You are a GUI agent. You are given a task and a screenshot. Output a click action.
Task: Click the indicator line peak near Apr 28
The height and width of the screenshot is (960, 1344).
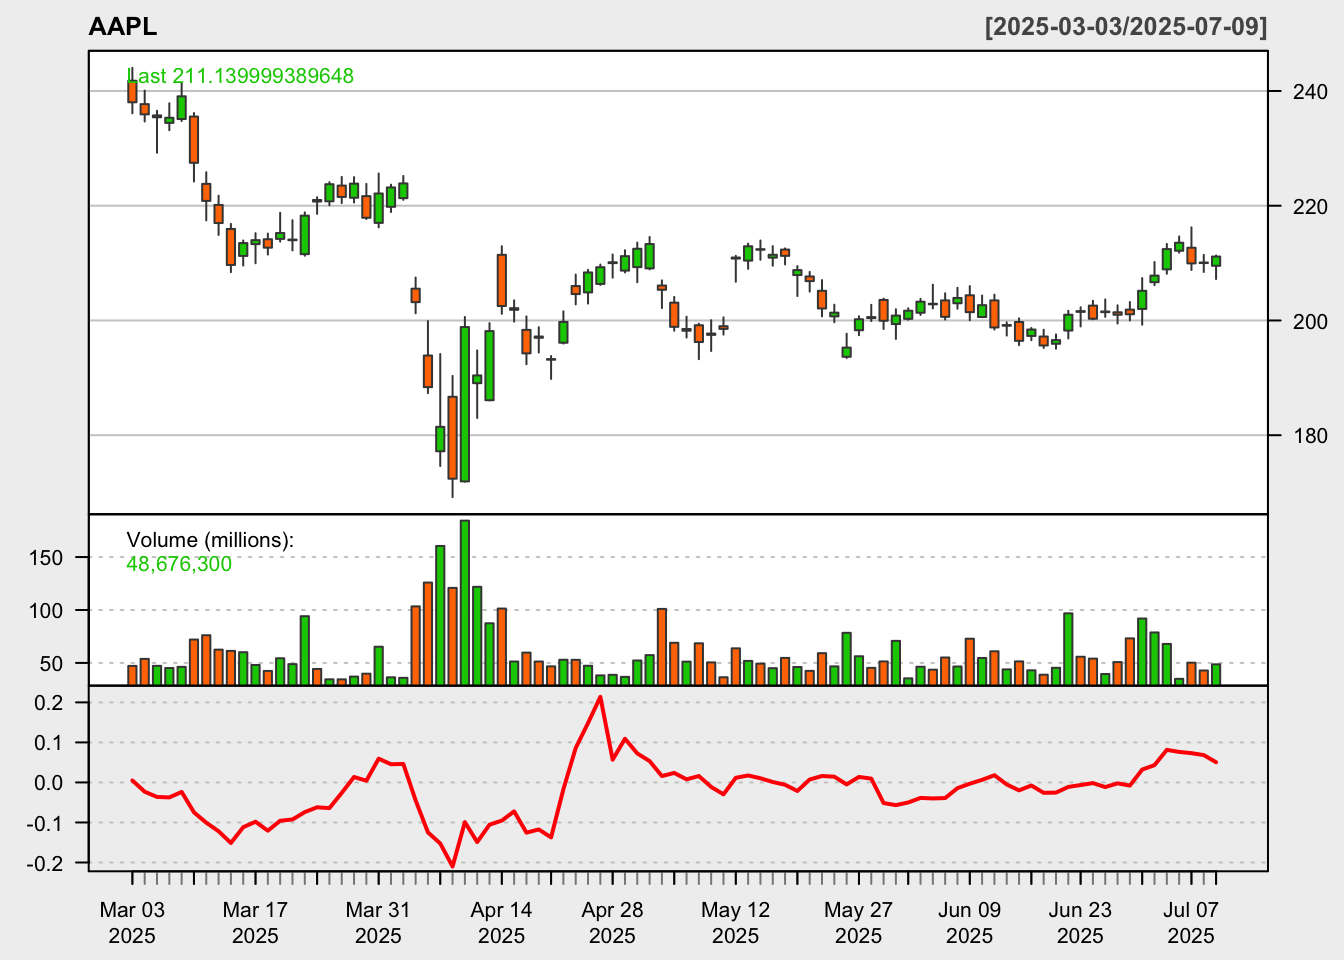[600, 697]
